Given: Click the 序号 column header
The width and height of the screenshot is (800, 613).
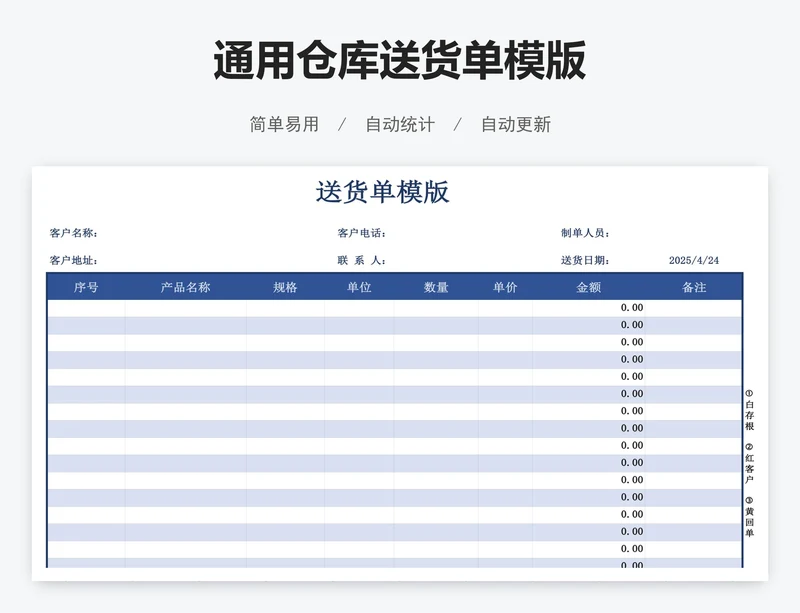Looking at the screenshot, I should [86, 287].
